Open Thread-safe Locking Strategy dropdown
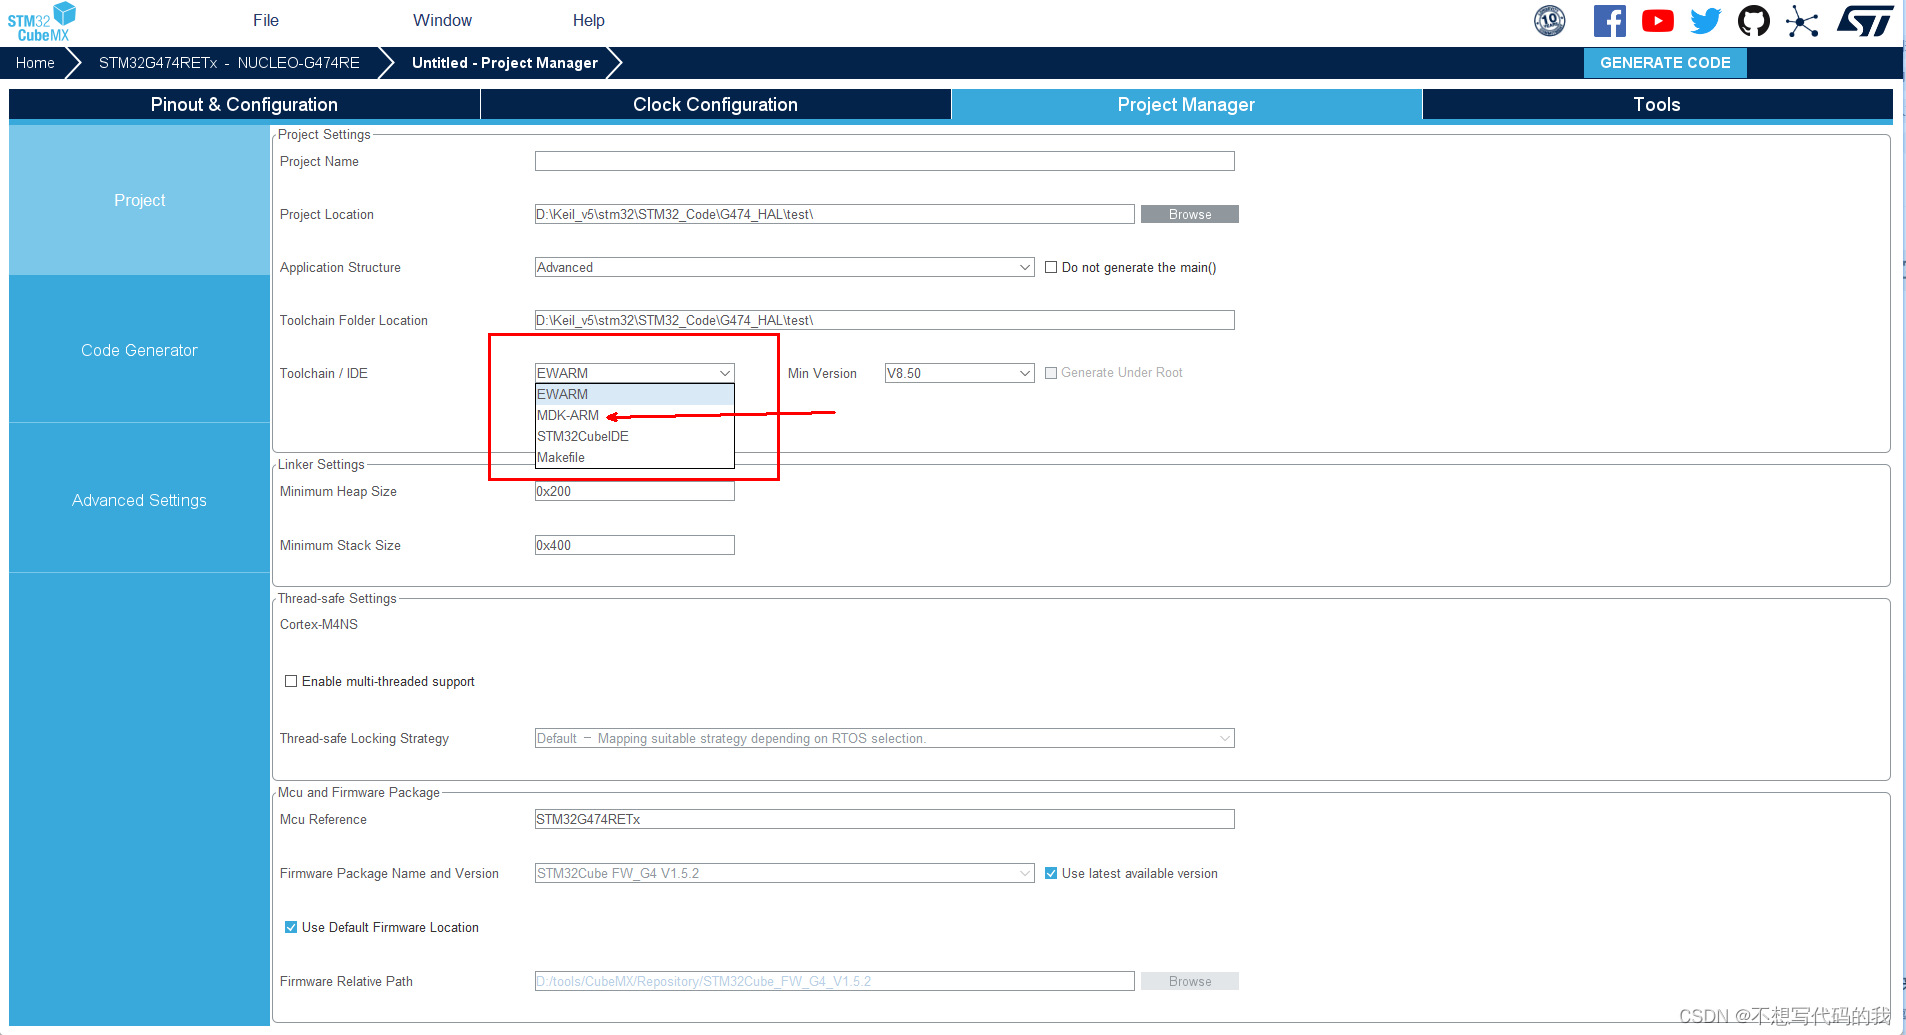 click(885, 738)
